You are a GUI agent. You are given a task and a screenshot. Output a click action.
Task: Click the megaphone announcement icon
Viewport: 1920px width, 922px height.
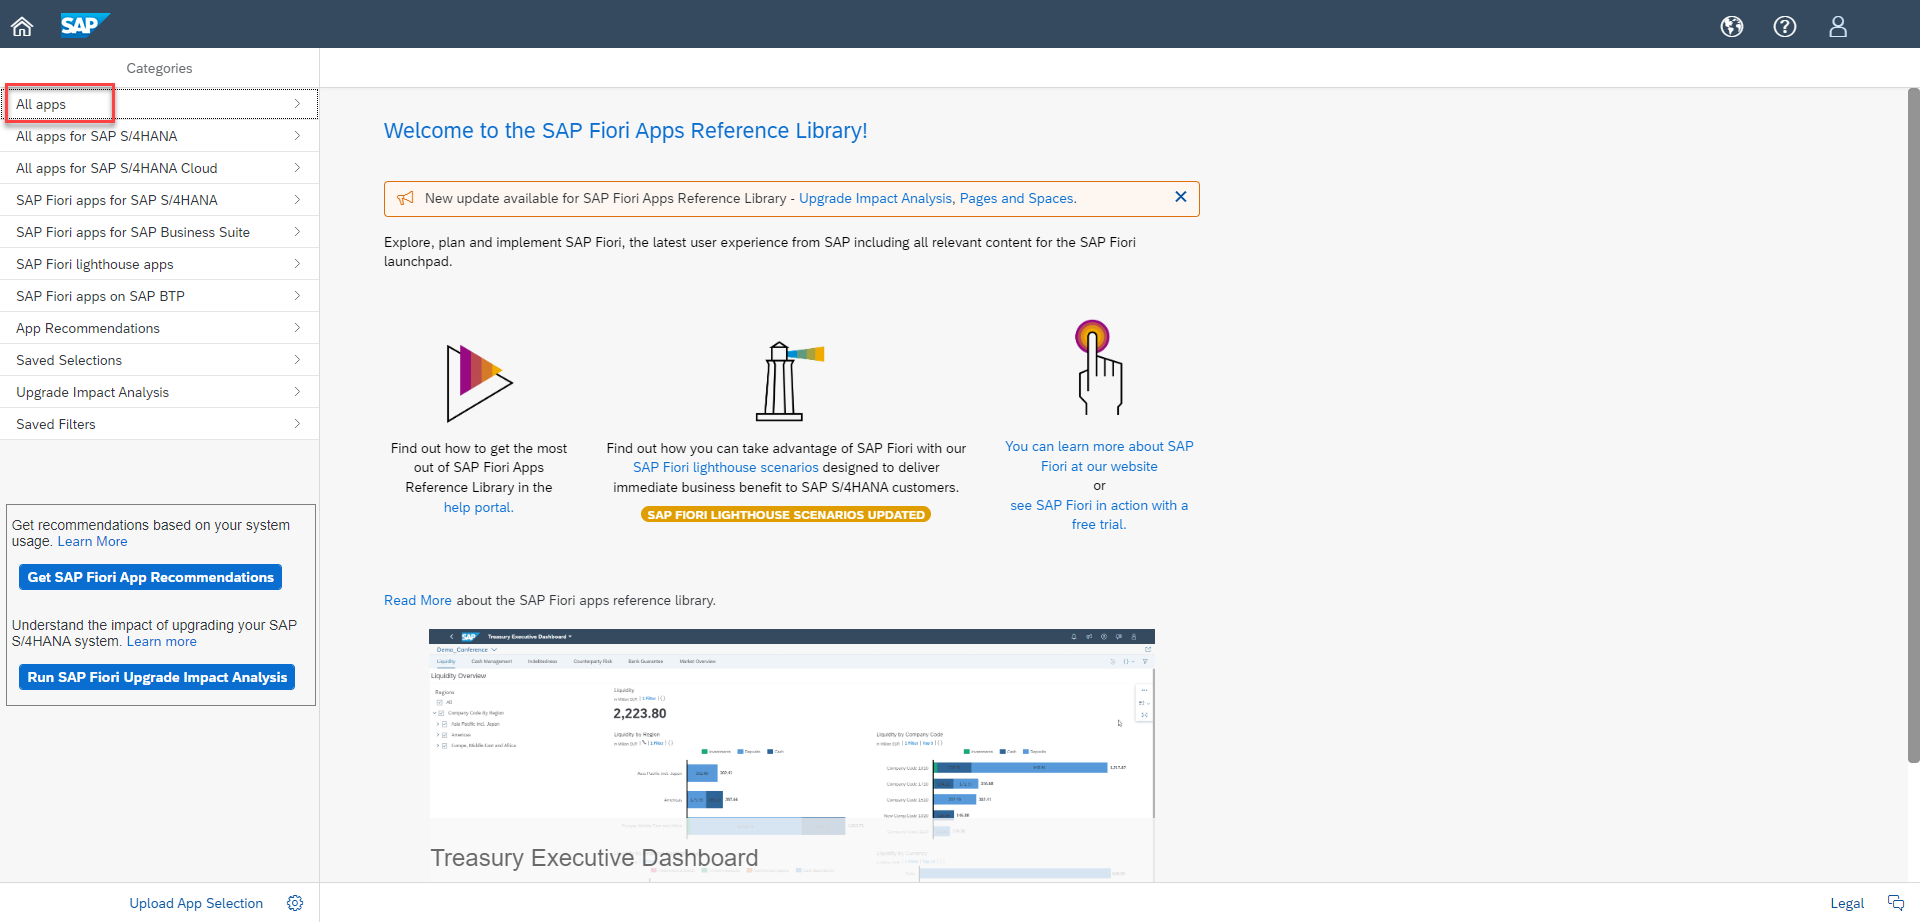point(405,198)
